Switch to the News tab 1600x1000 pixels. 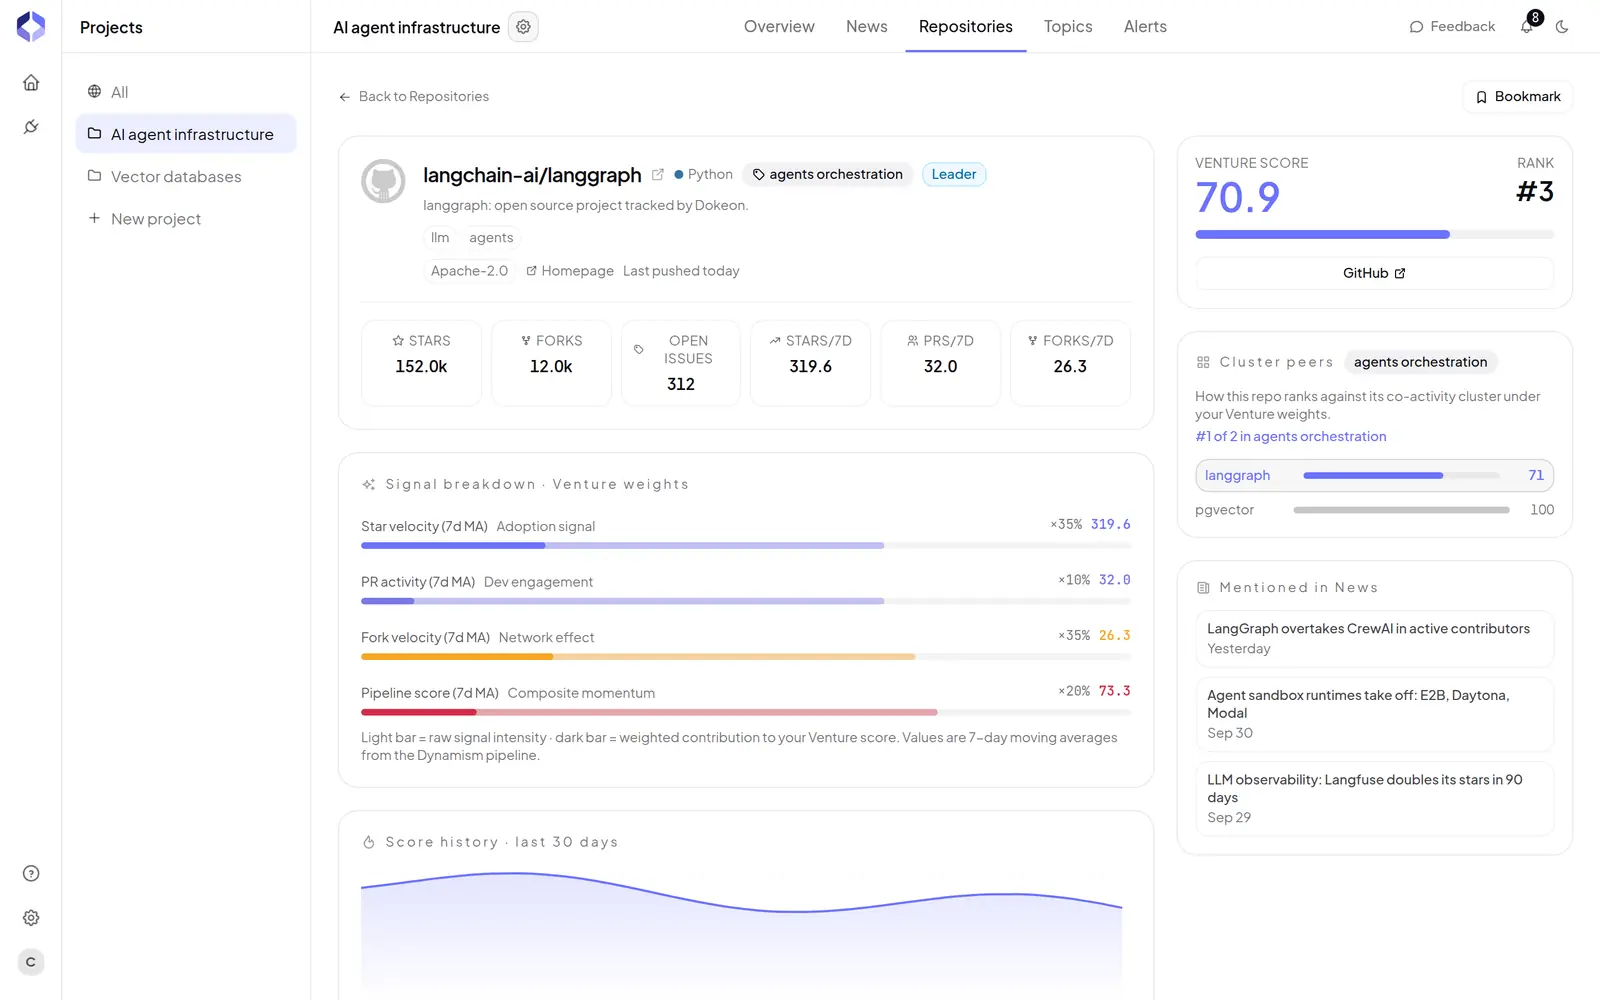coord(867,27)
